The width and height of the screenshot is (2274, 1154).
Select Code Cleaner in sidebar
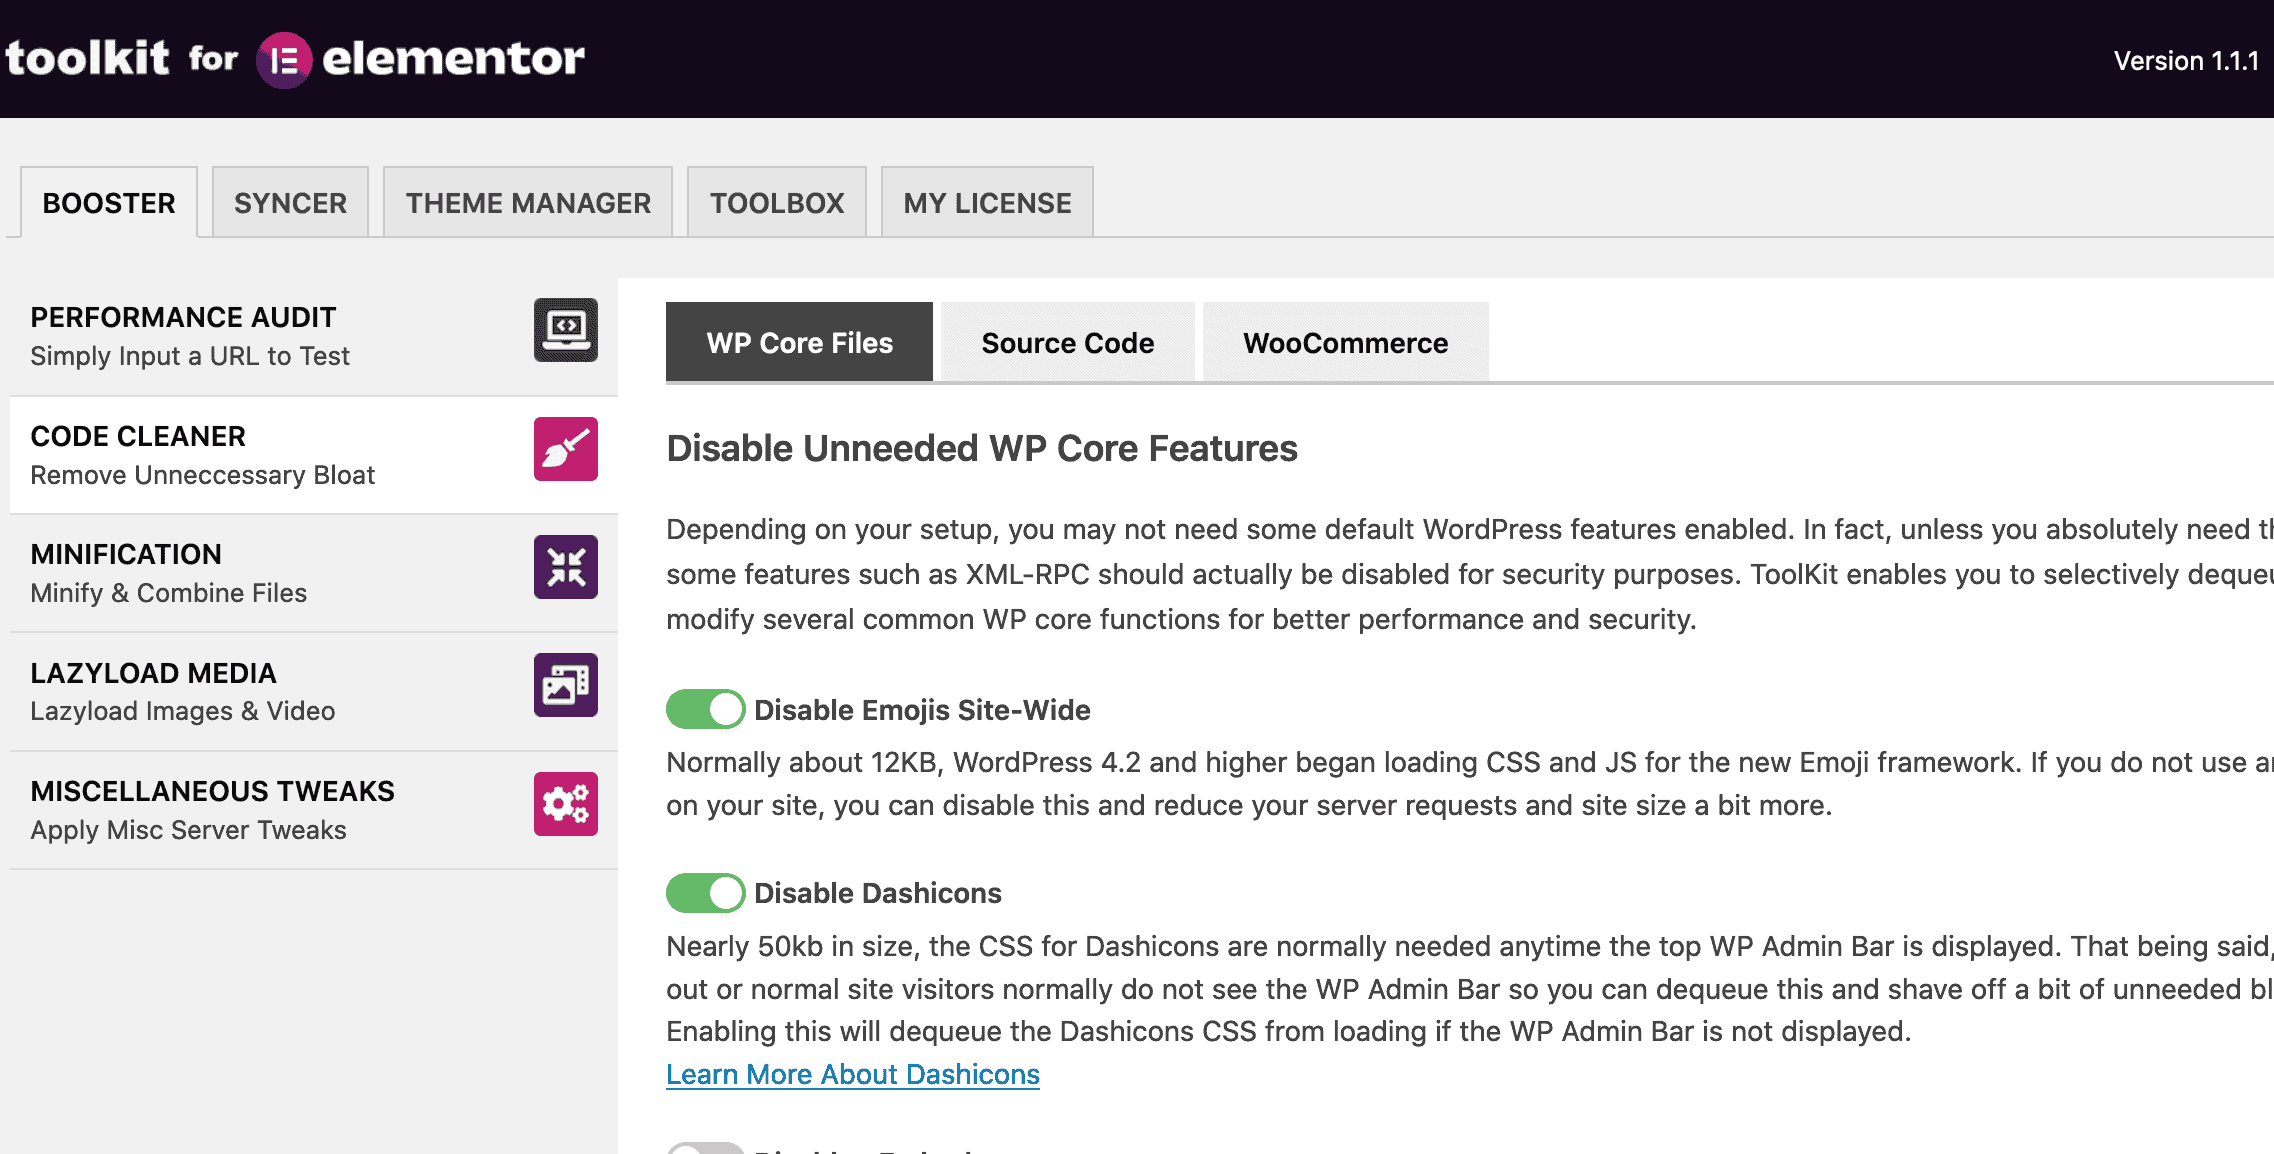[x=314, y=456]
